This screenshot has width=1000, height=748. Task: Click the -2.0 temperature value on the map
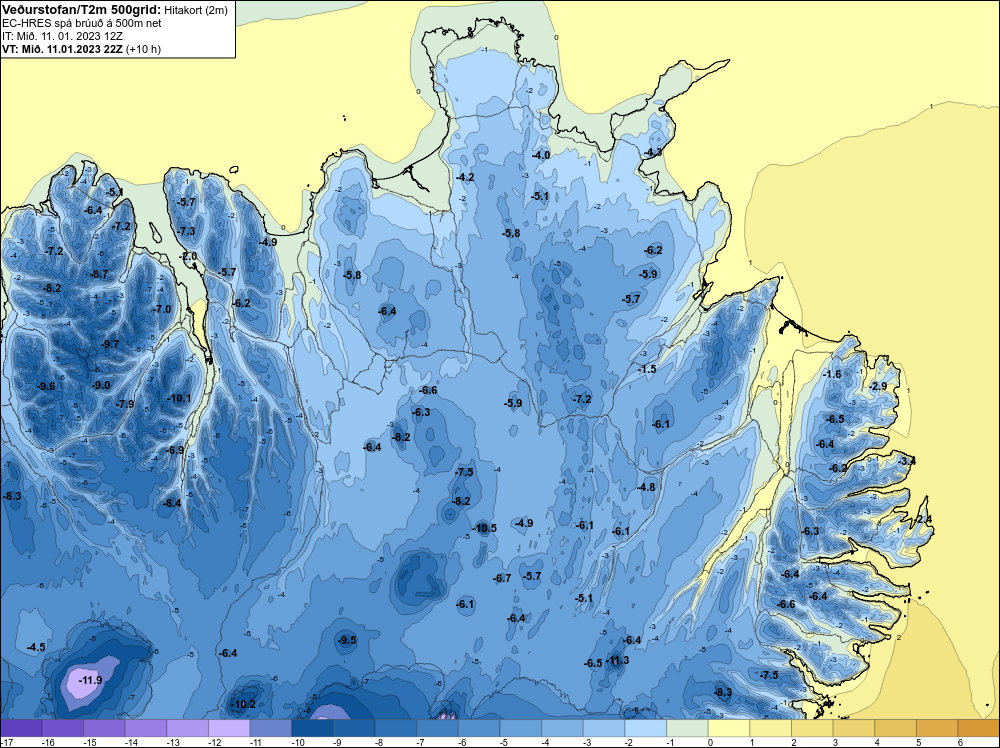coord(189,256)
